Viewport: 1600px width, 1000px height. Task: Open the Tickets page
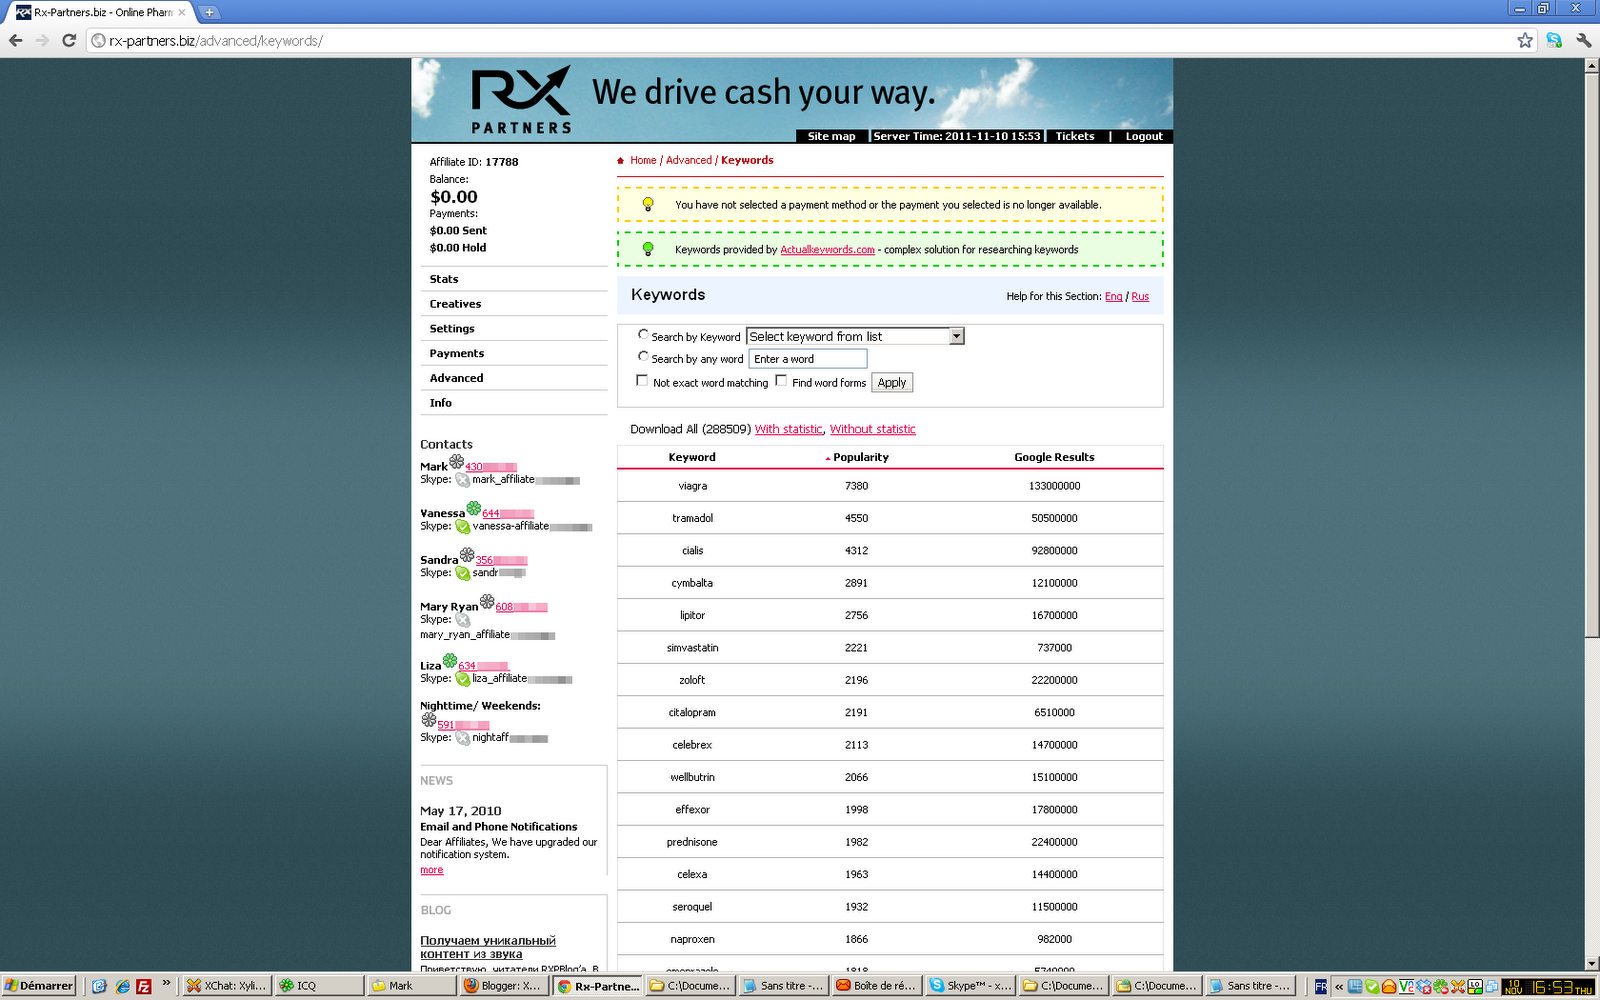pyautogui.click(x=1075, y=136)
